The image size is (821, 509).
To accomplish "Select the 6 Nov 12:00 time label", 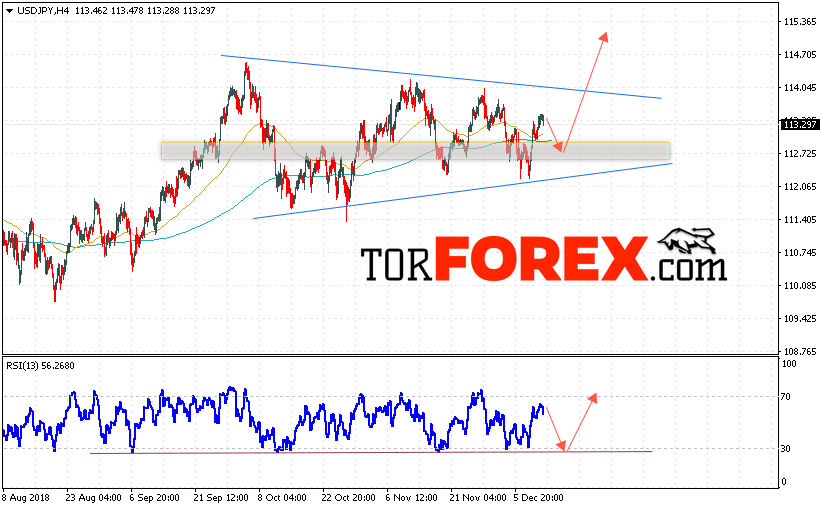I will 410,497.
